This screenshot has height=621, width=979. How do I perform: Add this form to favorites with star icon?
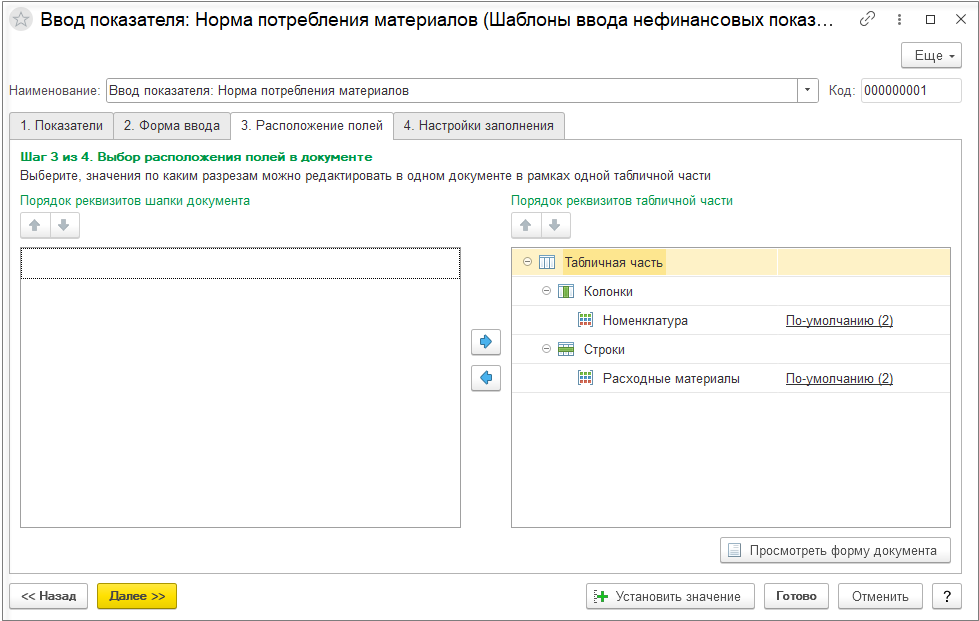coord(21,20)
